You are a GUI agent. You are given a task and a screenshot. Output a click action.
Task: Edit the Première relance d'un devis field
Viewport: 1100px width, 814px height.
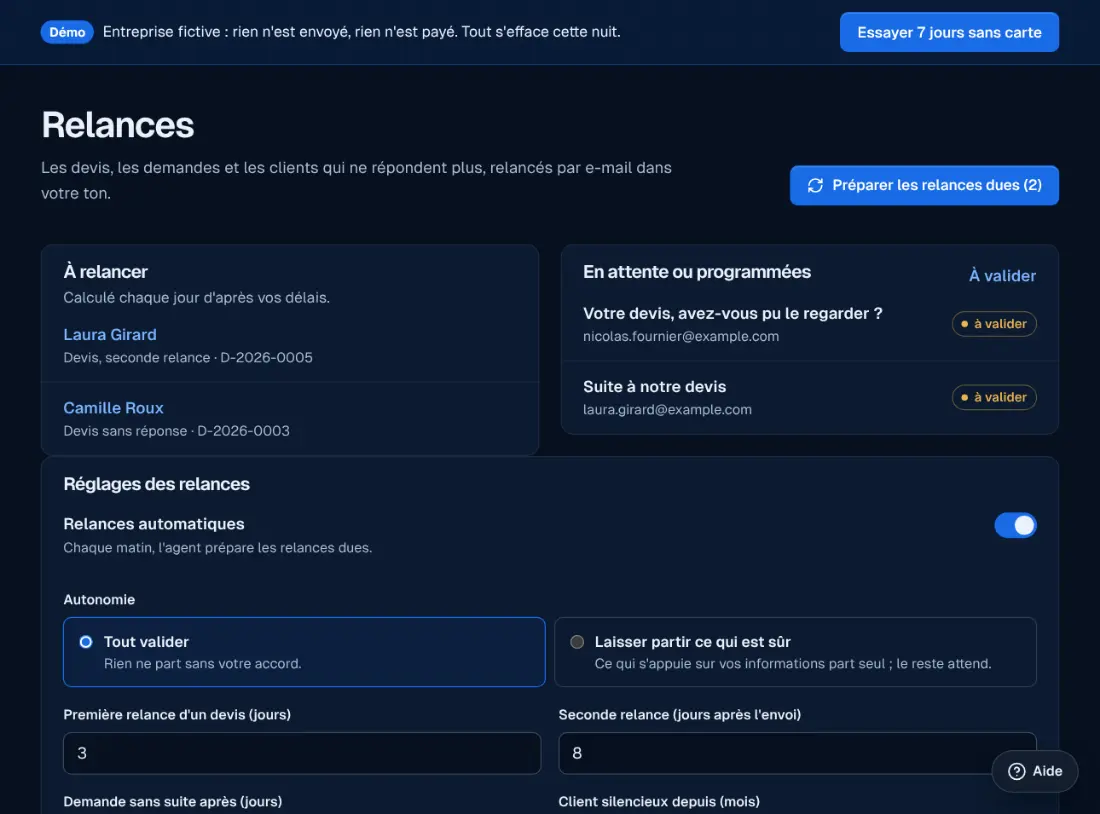[302, 753]
